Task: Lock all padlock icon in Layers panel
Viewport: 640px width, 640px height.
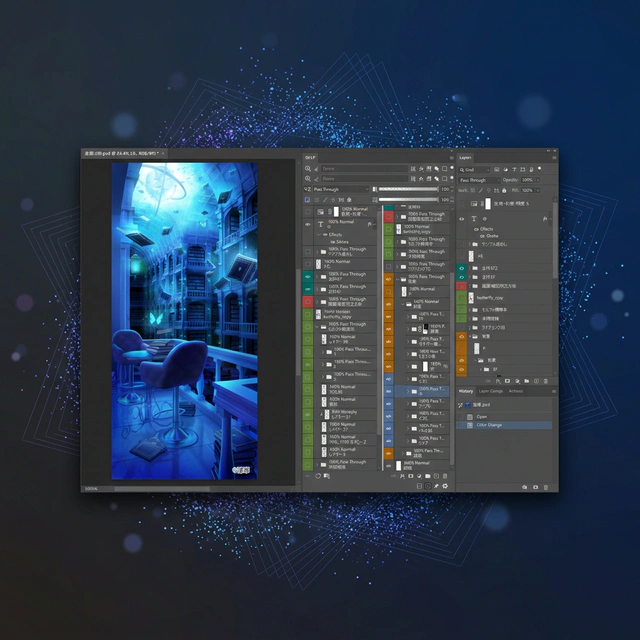Action: (504, 190)
